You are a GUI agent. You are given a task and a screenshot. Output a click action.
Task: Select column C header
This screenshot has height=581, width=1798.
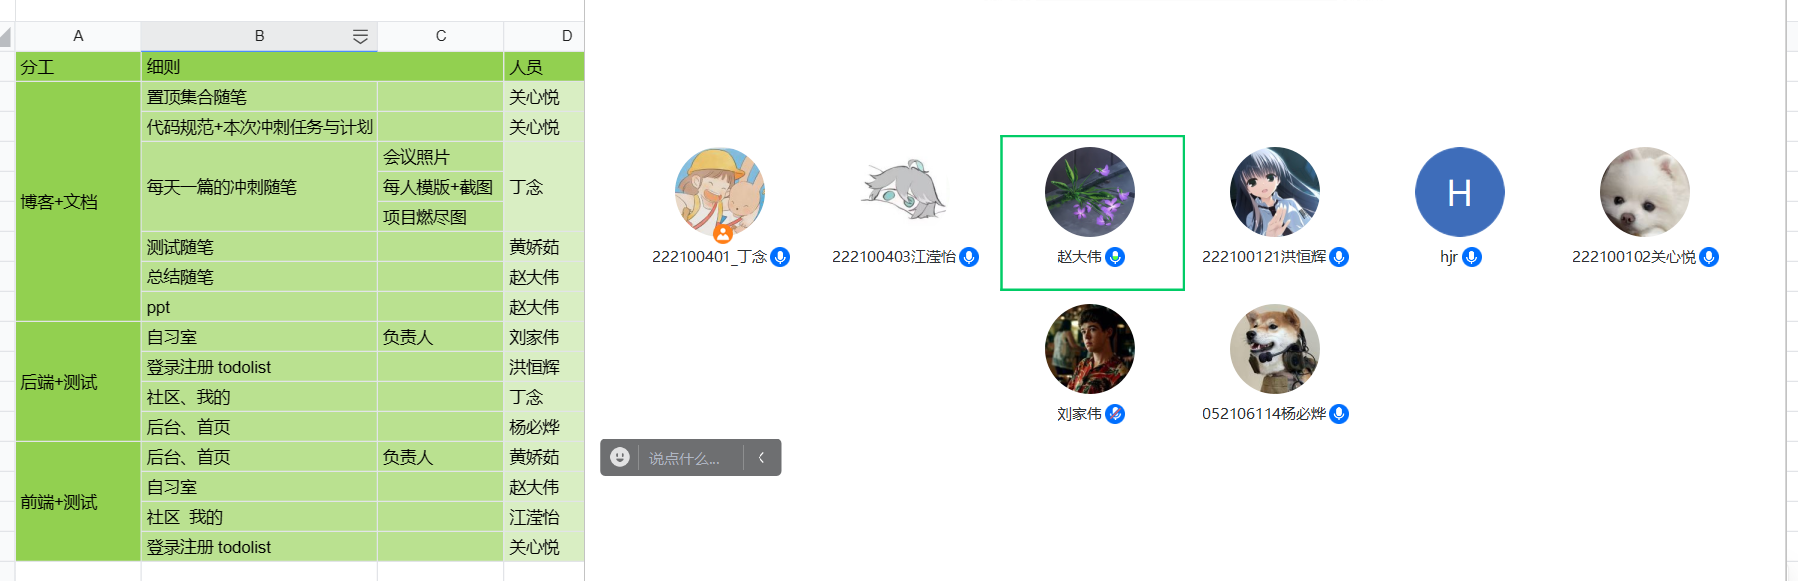tap(440, 36)
